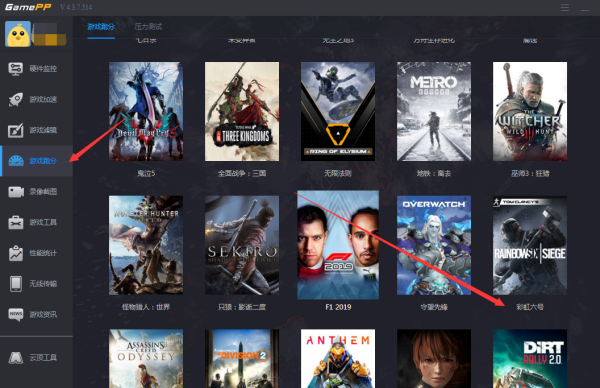The height and width of the screenshot is (388, 600).
Task: Open the chart performance statistics icon
Action: tap(16, 253)
